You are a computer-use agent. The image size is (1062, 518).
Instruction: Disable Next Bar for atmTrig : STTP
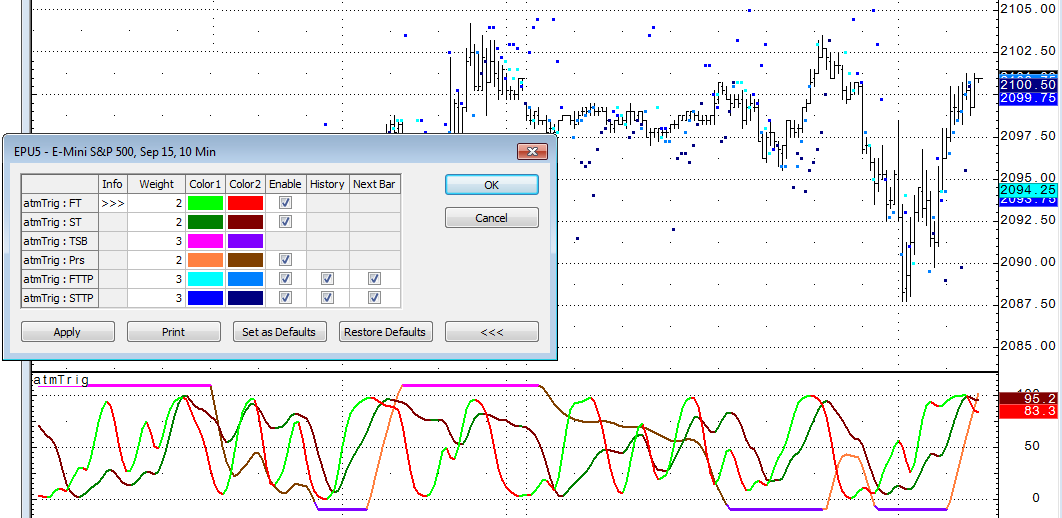tap(374, 298)
